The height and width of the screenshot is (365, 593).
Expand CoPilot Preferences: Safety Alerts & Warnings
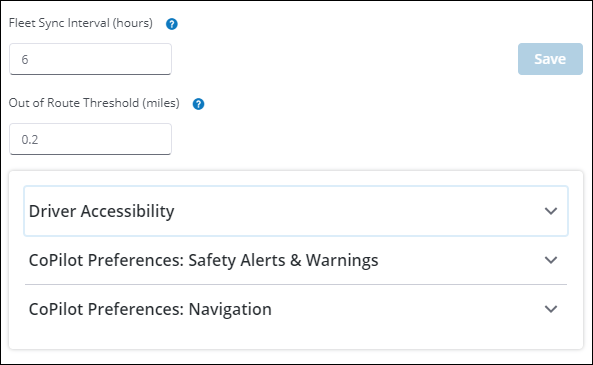point(296,260)
